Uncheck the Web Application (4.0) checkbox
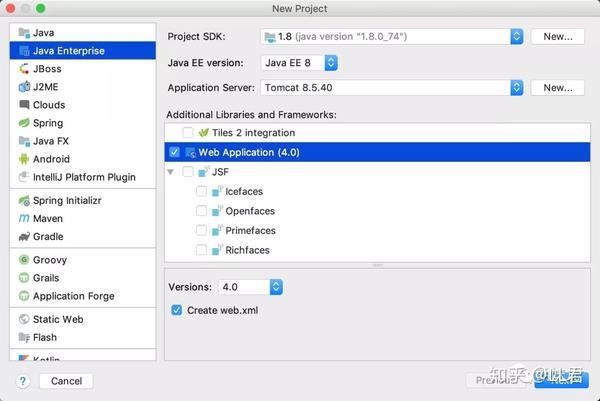 [x=174, y=152]
